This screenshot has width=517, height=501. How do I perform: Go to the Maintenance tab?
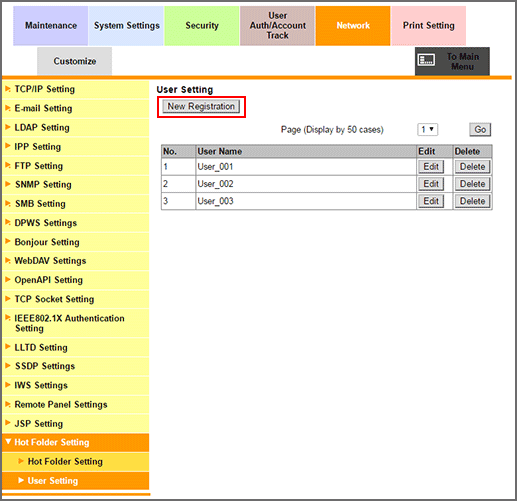point(51,26)
